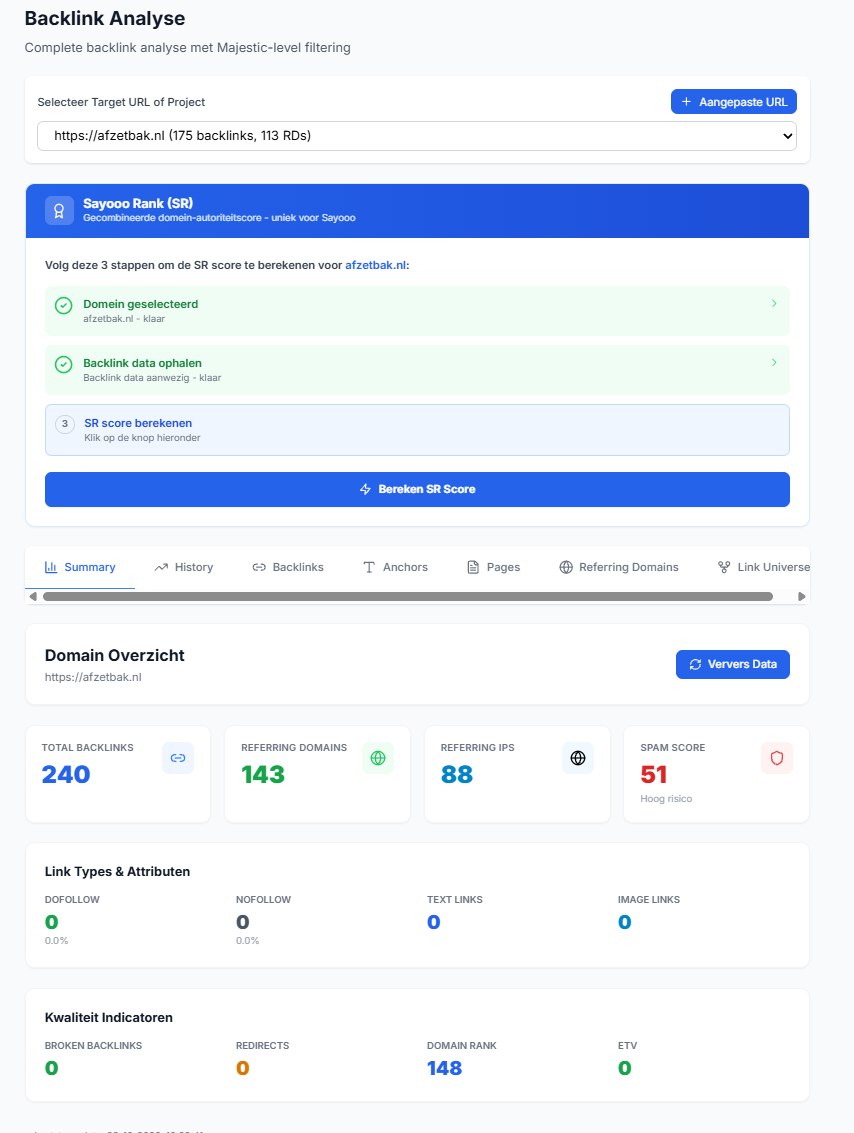Click the refresh icon in Ververs Data button
Screen dimensions: 854x1133
click(695, 664)
